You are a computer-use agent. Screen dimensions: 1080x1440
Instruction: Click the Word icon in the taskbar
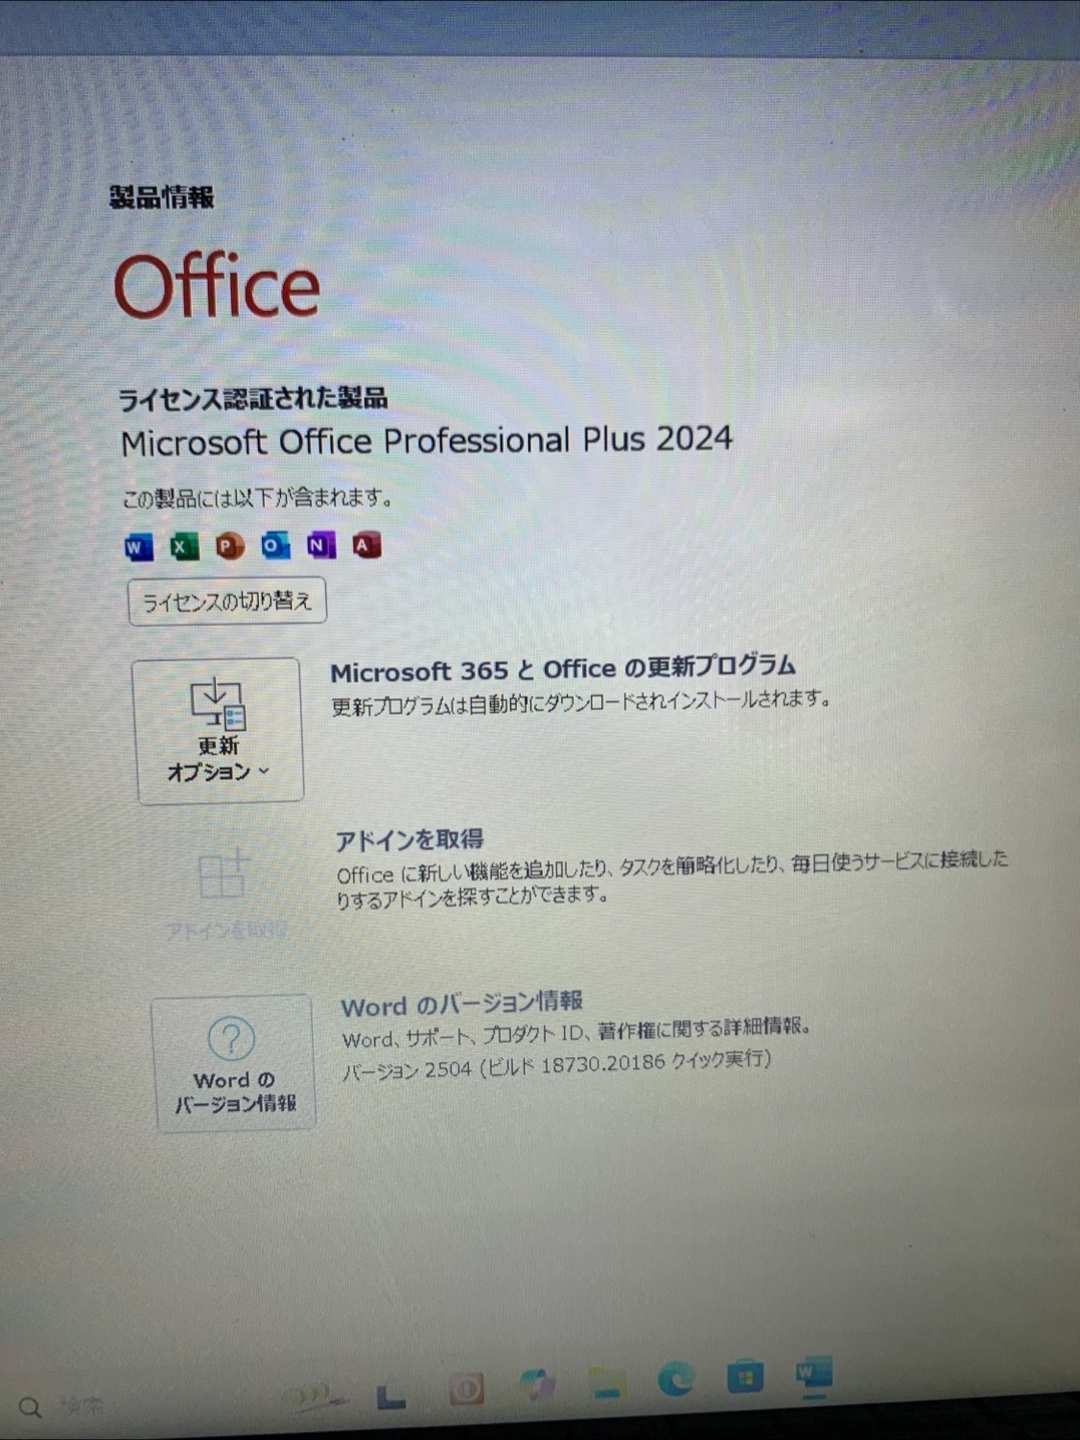814,1375
